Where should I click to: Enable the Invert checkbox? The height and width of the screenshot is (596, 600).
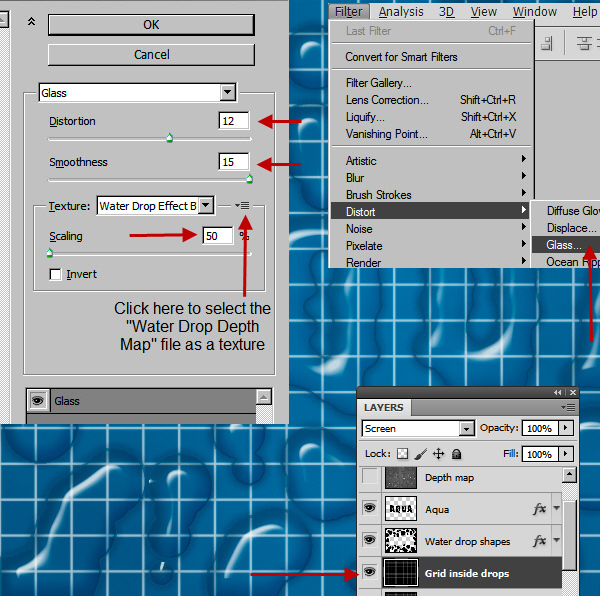pyautogui.click(x=56, y=274)
